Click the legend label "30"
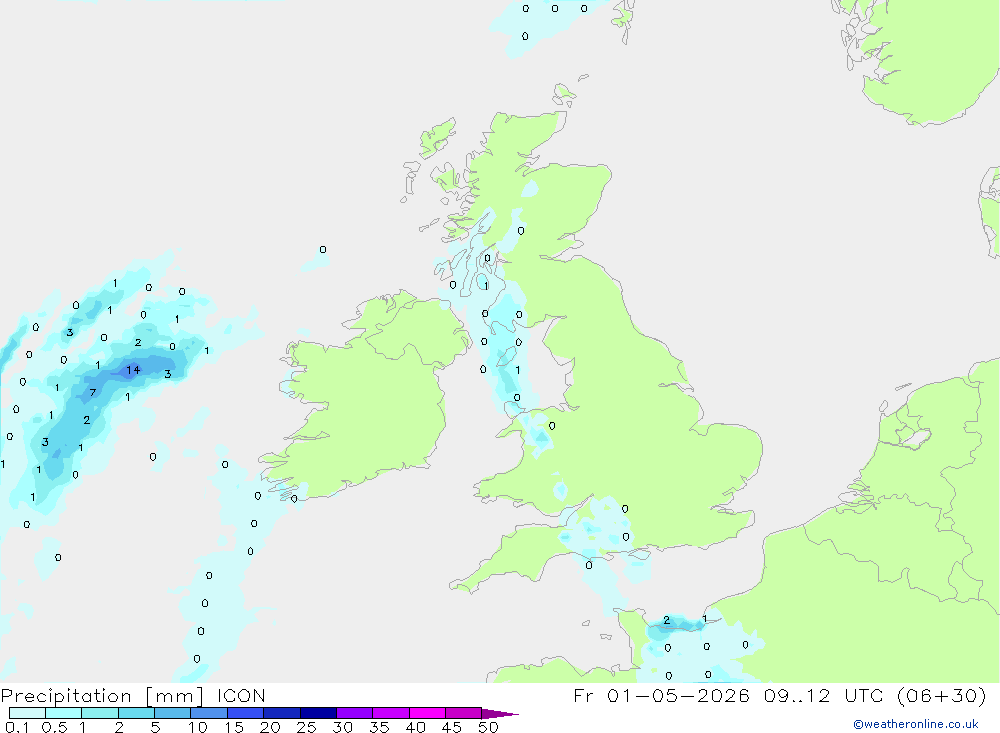Image resolution: width=1000 pixels, height=733 pixels. [x=342, y=727]
